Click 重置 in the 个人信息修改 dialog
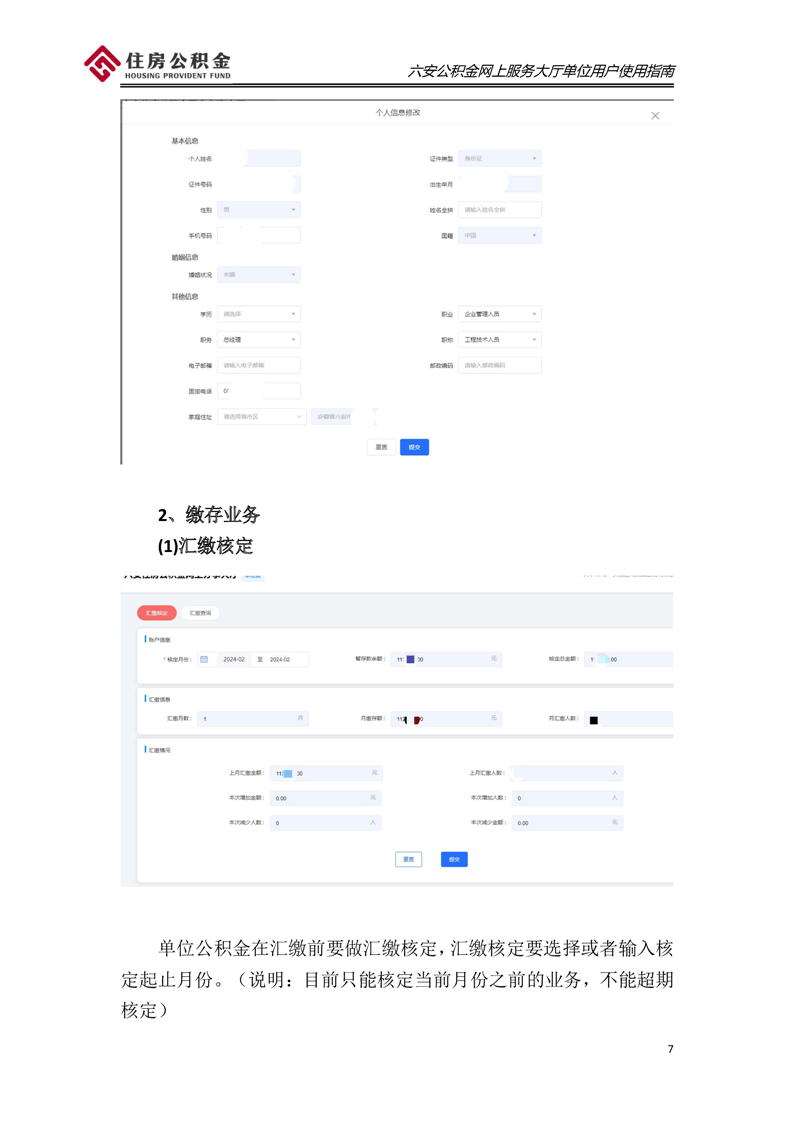This screenshot has height=1122, width=793. pos(381,447)
